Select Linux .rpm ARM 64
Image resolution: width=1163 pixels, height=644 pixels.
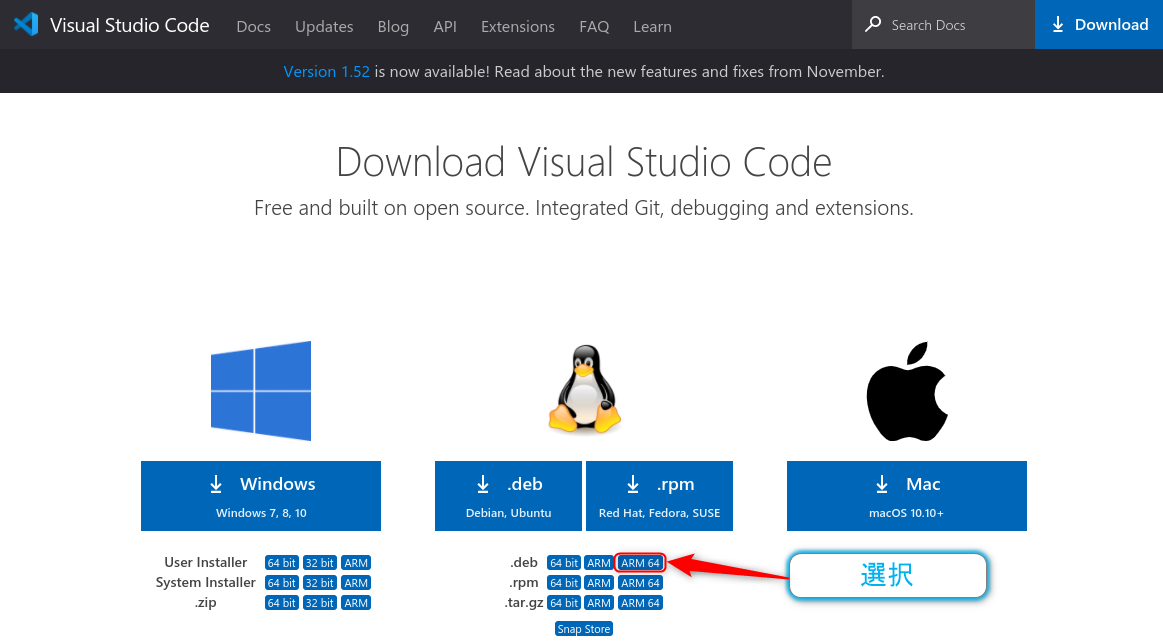(640, 582)
